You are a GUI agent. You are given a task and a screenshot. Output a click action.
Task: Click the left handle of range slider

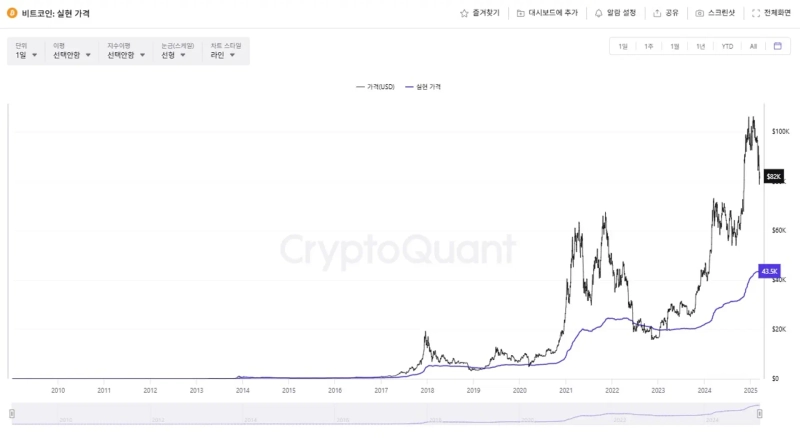click(x=12, y=413)
